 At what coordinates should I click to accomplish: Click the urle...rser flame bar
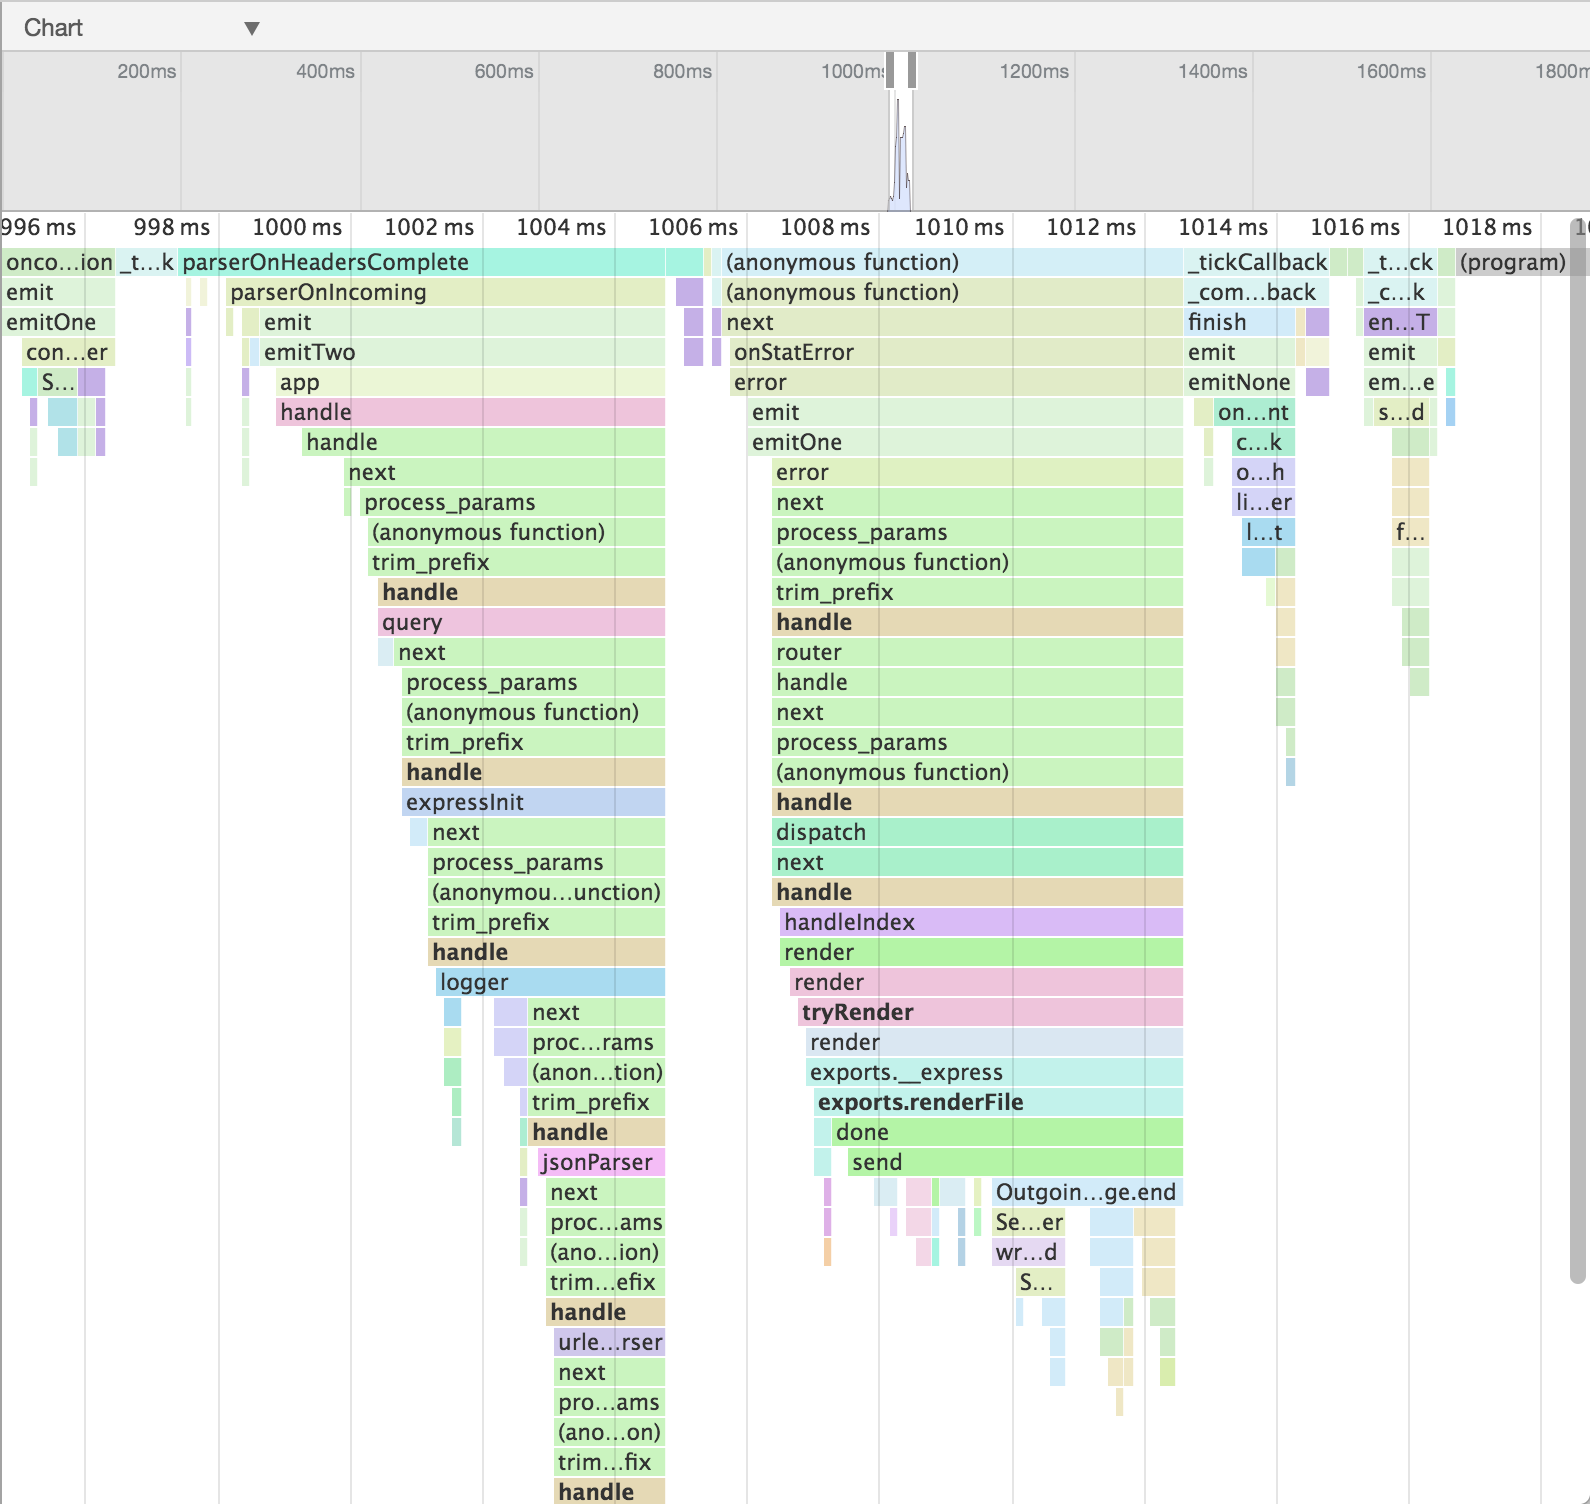(x=609, y=1342)
